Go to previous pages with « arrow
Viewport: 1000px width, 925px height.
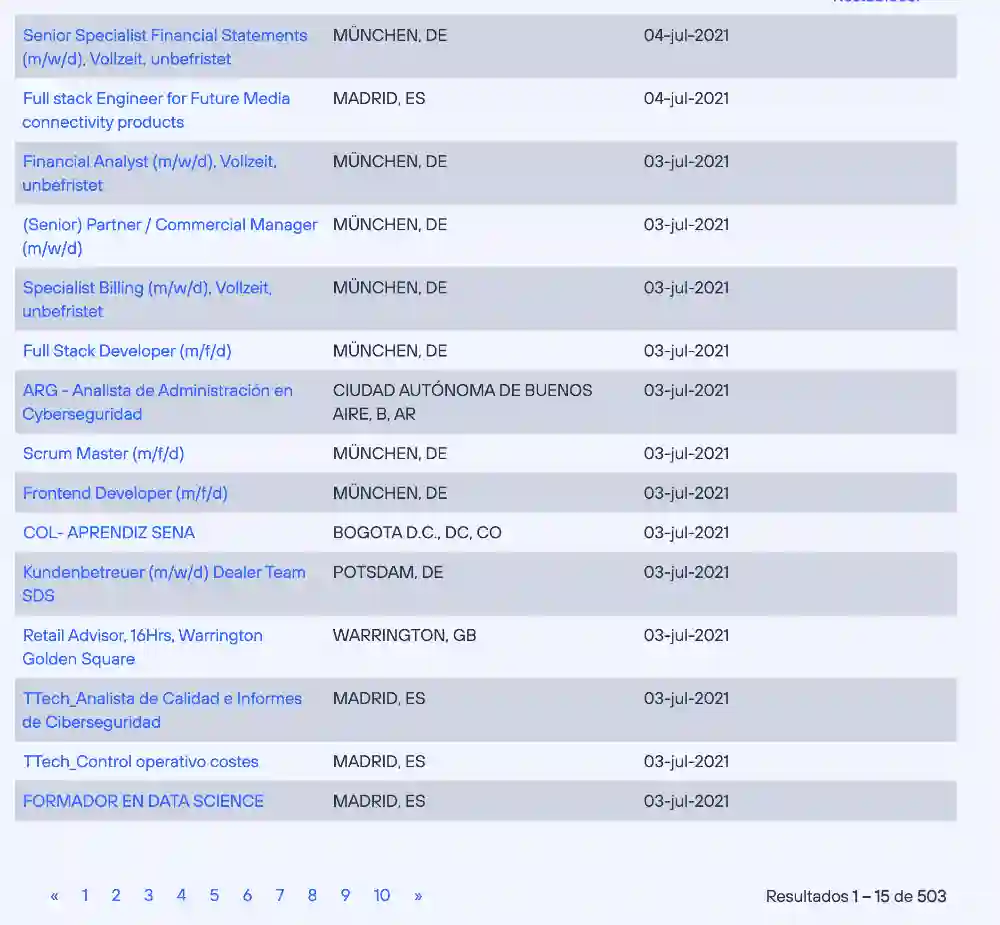coord(54,896)
